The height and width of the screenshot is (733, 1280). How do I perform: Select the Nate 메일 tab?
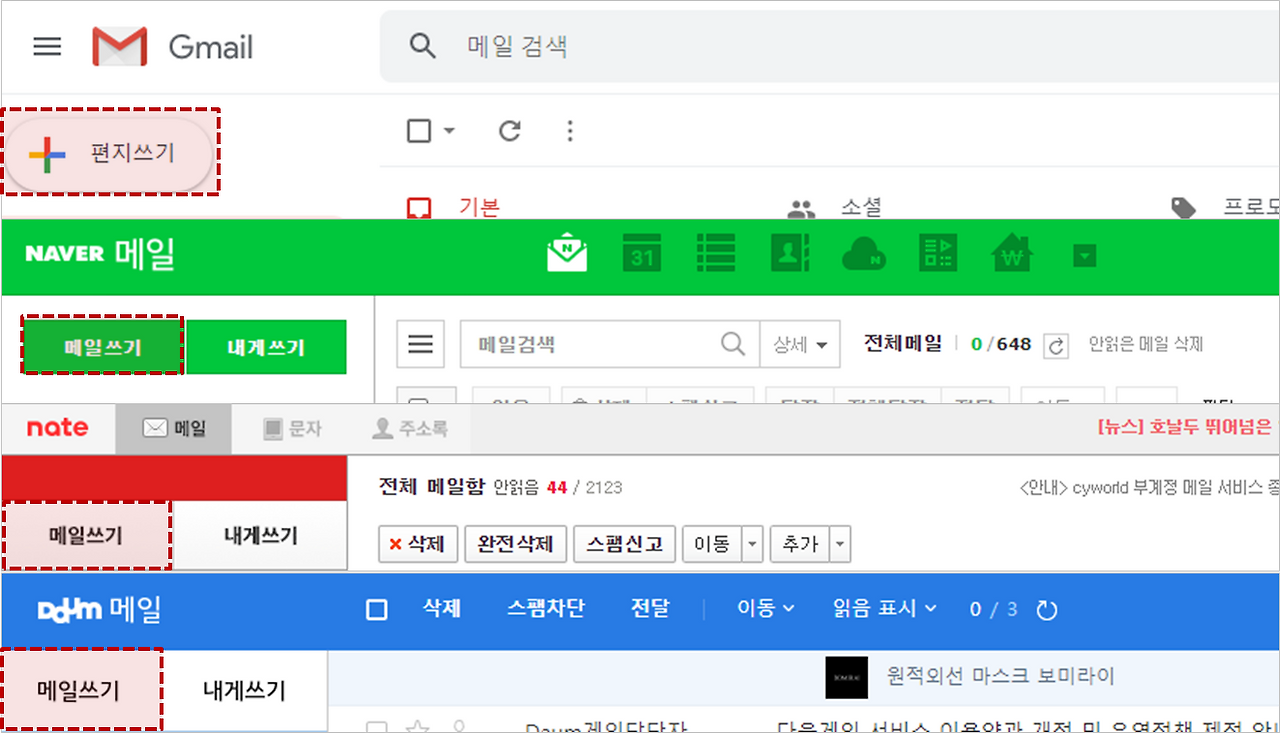tap(174, 429)
